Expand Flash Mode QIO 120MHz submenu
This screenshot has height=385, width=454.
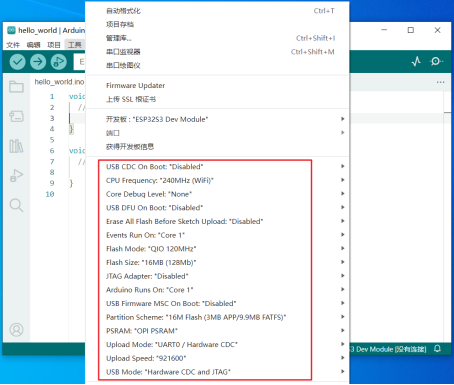(217, 249)
